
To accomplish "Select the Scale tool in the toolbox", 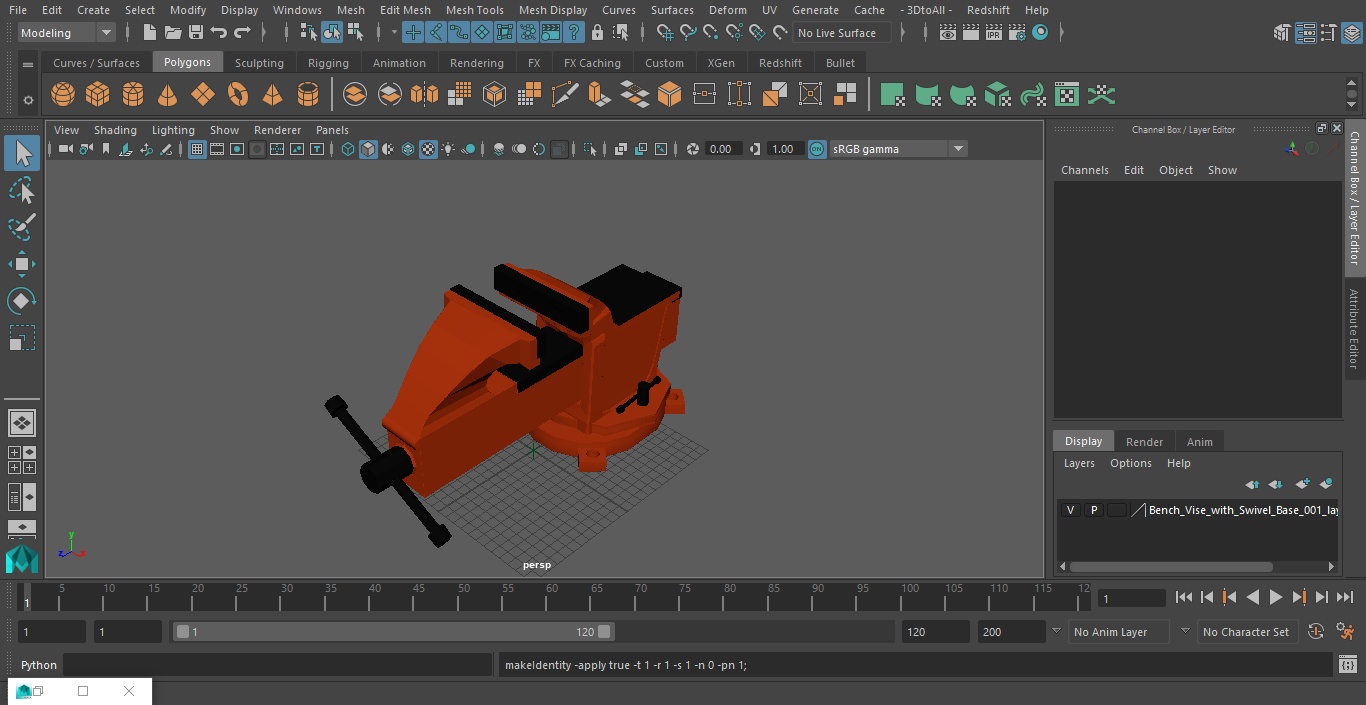I will [x=21, y=338].
